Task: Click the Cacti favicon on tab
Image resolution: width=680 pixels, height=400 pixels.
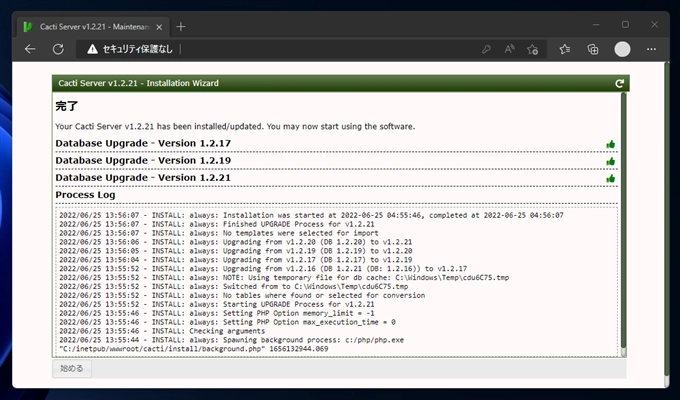Action: (28, 27)
